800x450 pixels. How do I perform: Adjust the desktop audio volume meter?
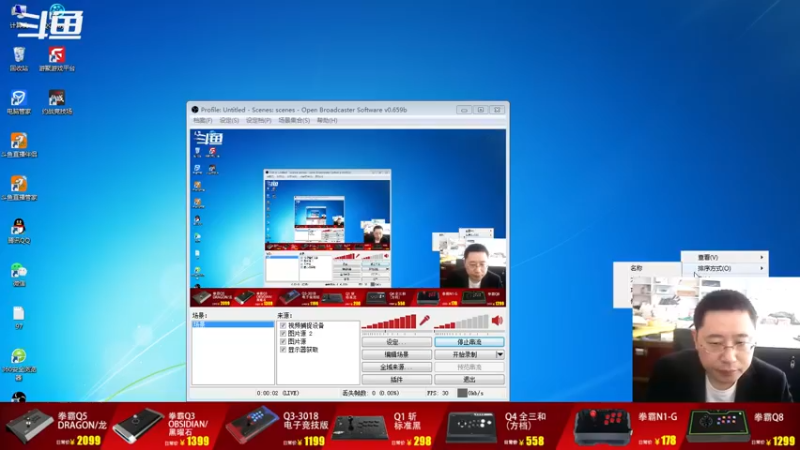click(462, 321)
